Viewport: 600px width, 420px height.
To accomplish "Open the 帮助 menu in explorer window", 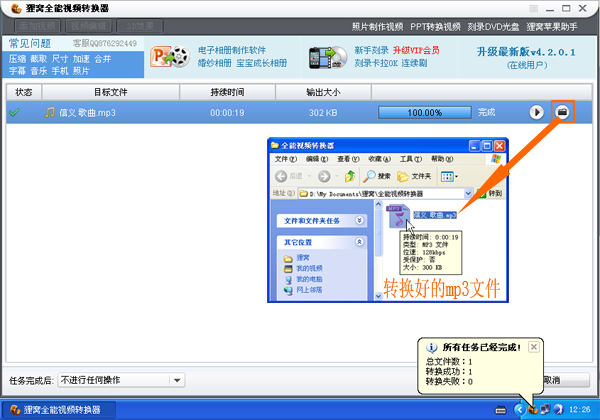I will coord(442,159).
